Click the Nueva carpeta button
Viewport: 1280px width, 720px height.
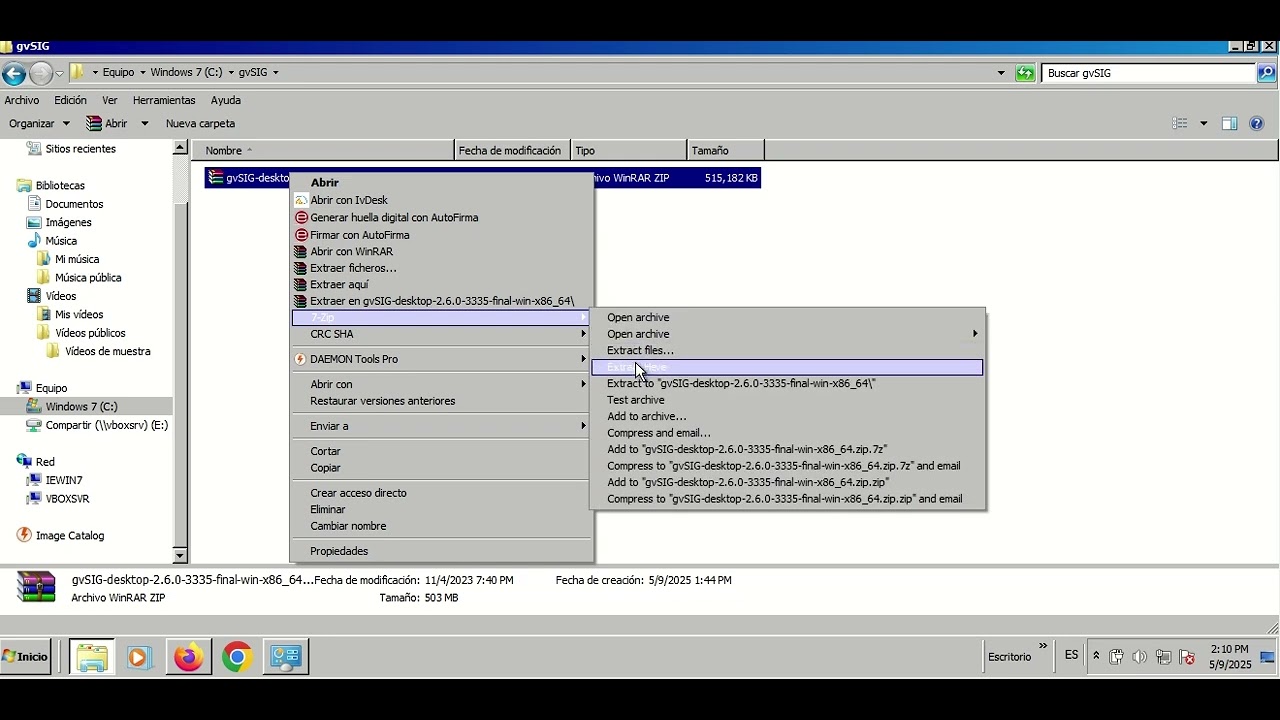tap(200, 124)
